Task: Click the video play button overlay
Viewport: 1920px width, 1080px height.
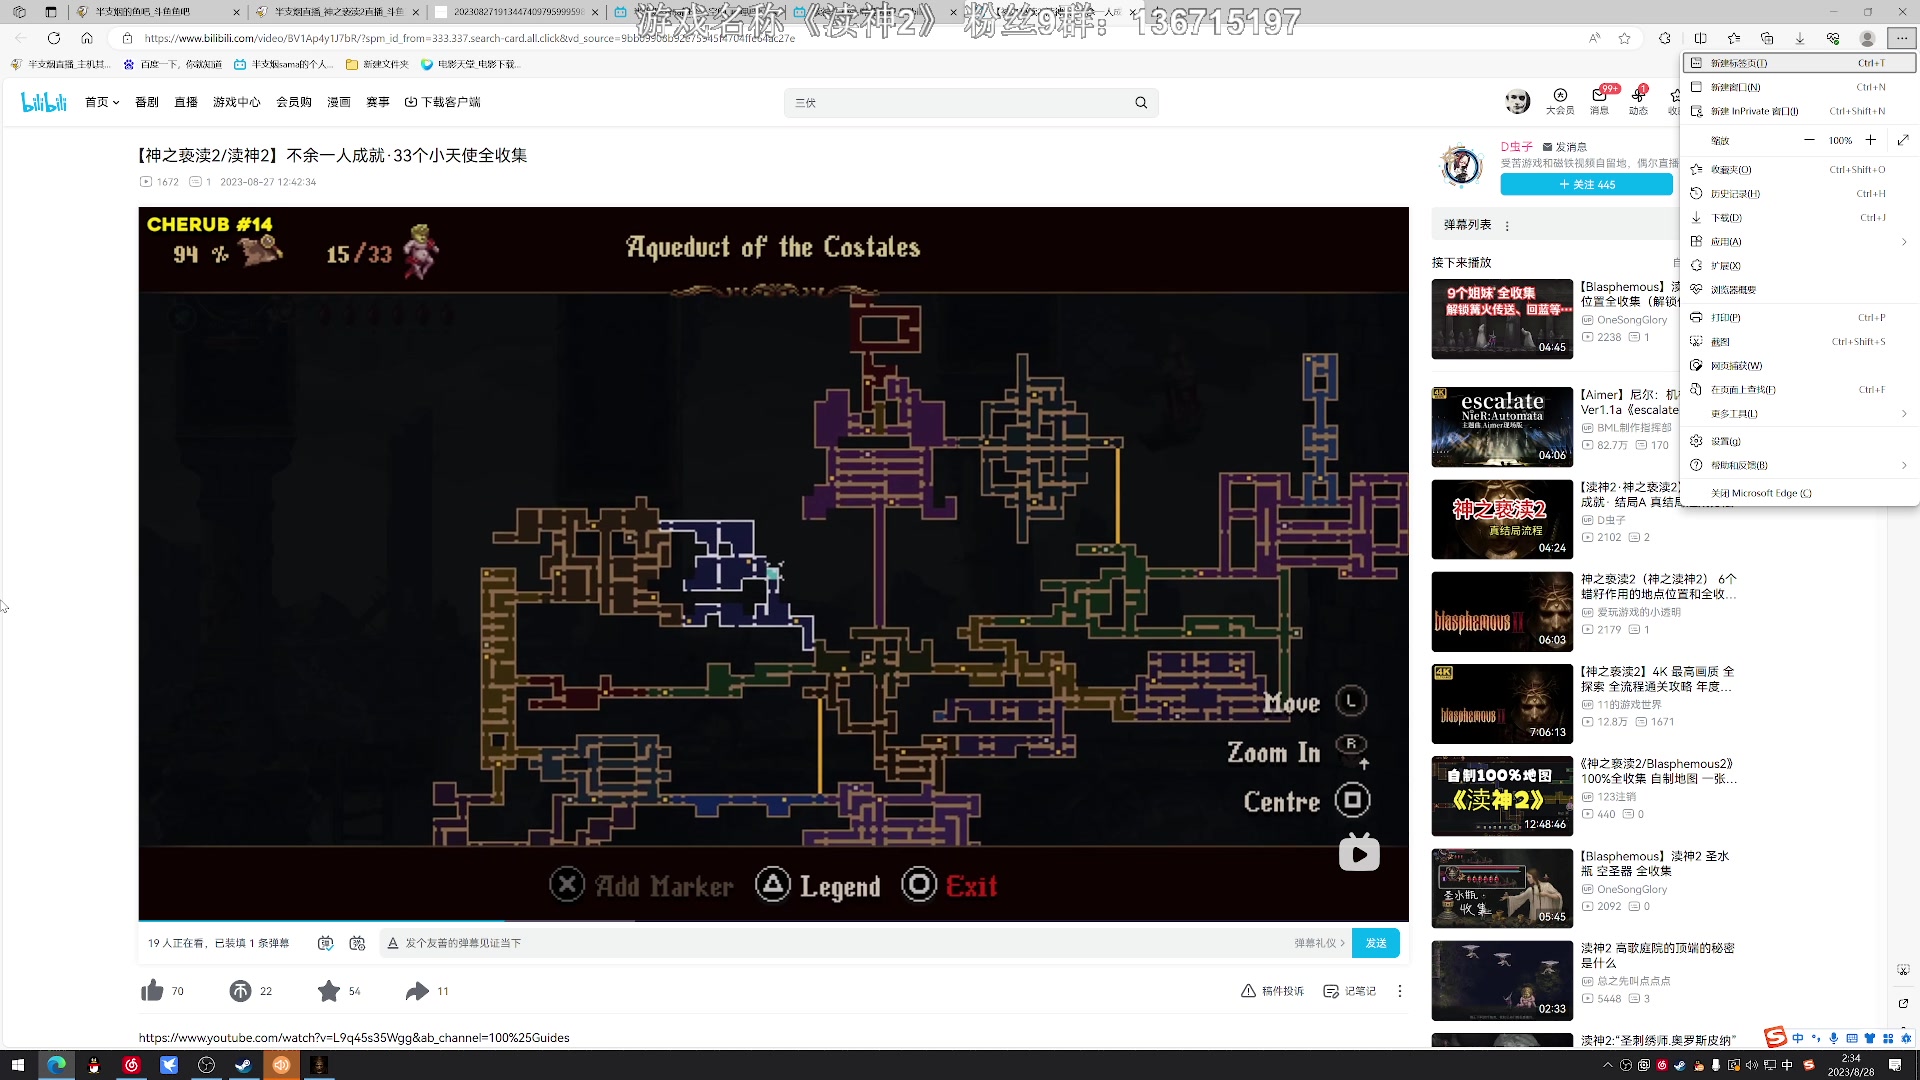Action: pyautogui.click(x=1359, y=853)
